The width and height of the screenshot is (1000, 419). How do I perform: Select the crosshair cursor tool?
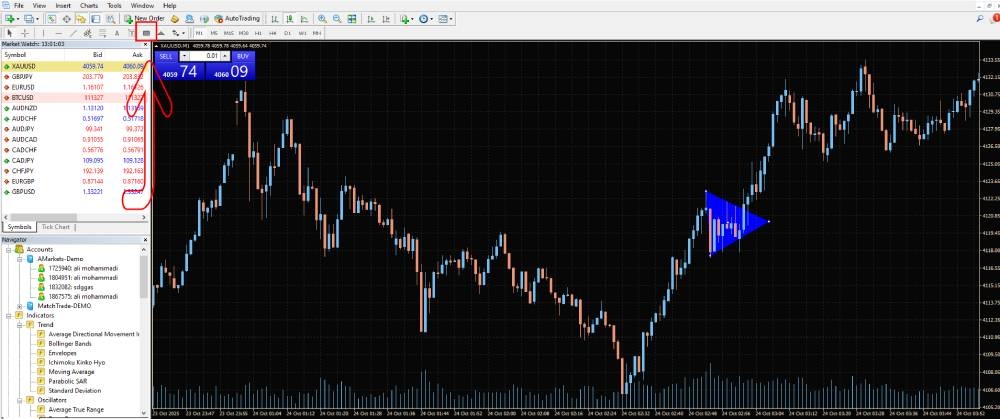pyautogui.click(x=24, y=33)
